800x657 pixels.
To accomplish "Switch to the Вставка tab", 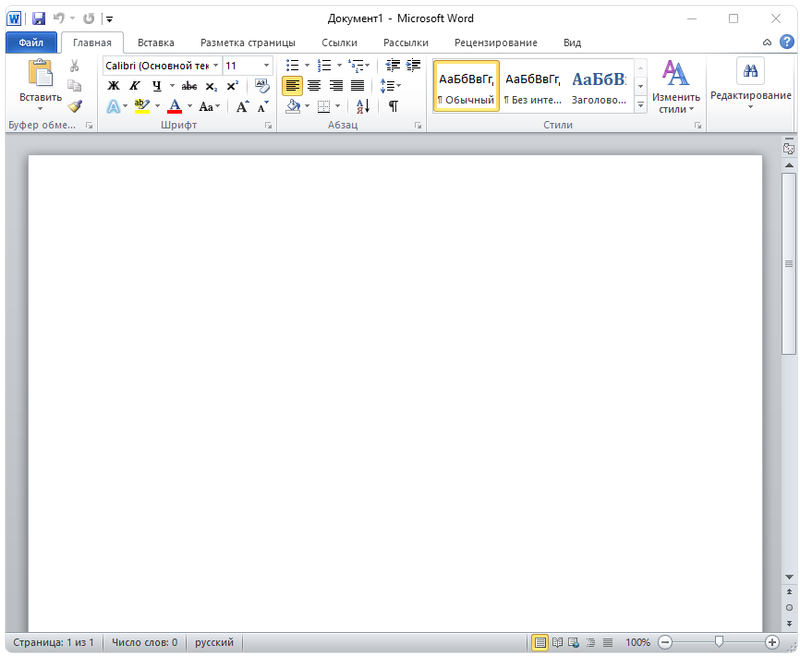I will 156,43.
